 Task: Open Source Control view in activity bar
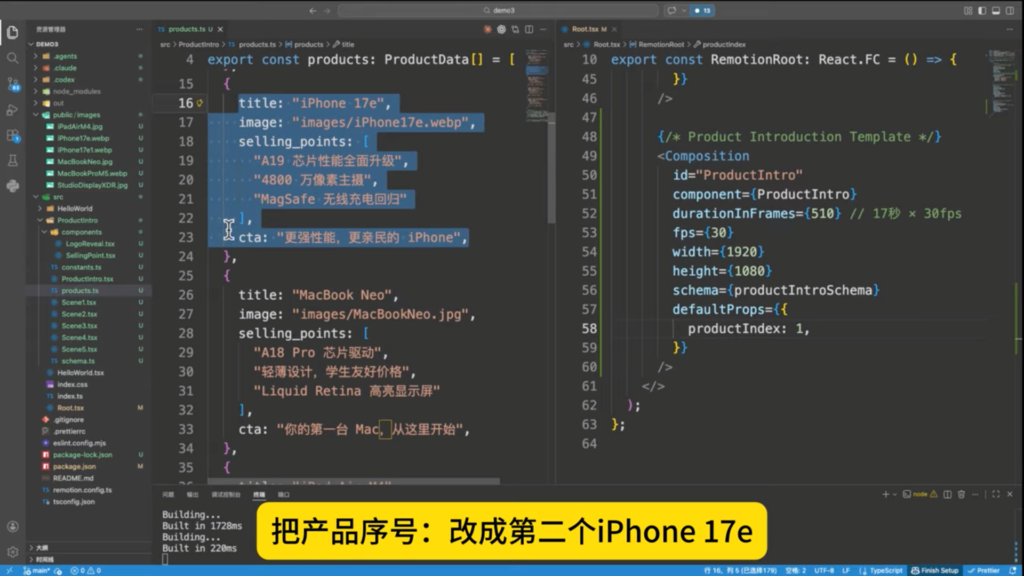coord(12,84)
